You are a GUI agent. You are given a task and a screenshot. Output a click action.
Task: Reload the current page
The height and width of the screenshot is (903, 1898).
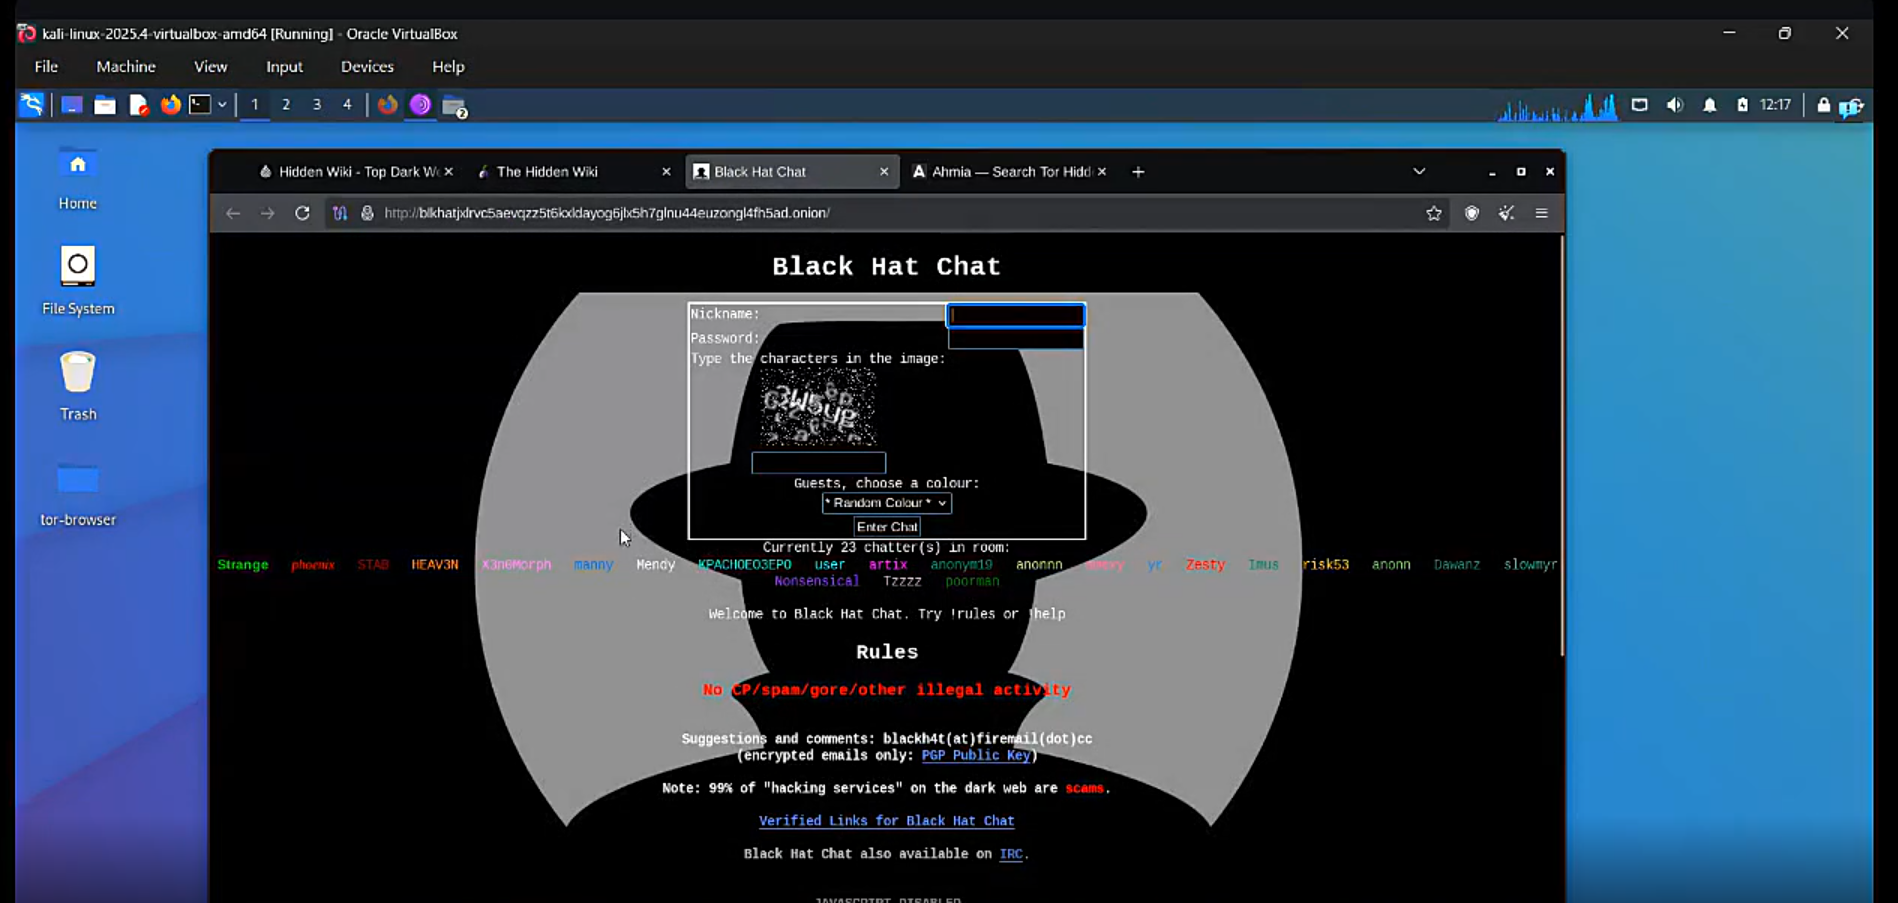302,213
